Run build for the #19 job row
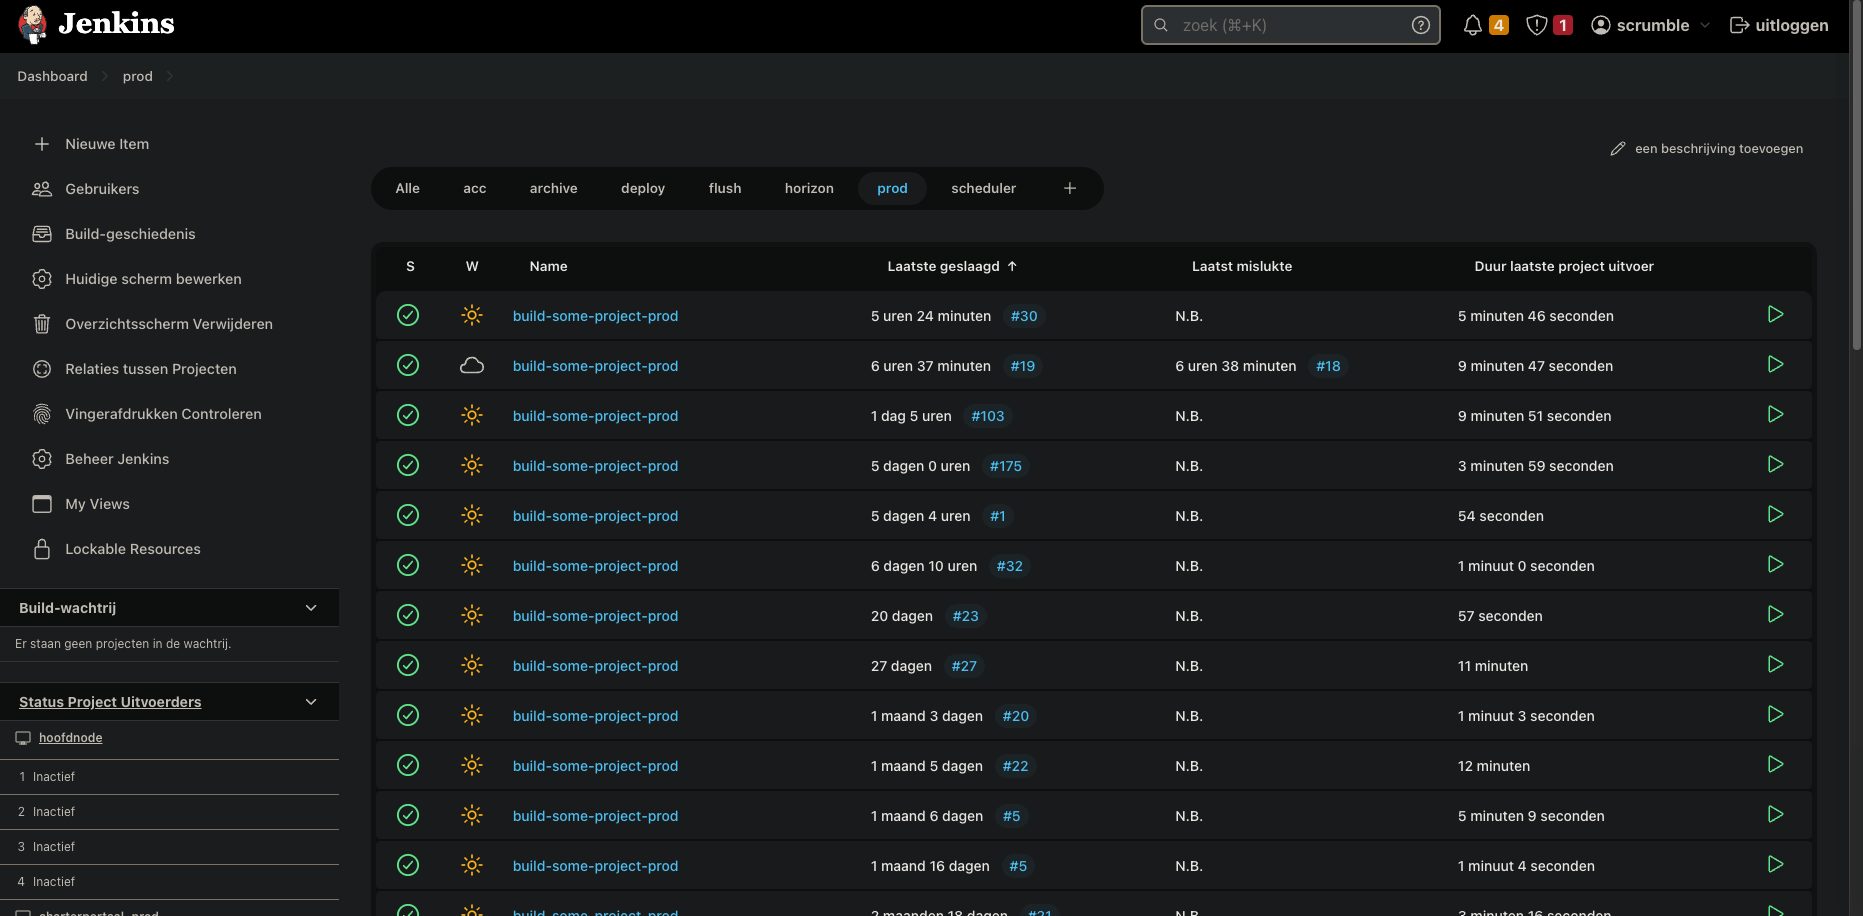Viewport: 1863px width, 916px height. pos(1775,365)
